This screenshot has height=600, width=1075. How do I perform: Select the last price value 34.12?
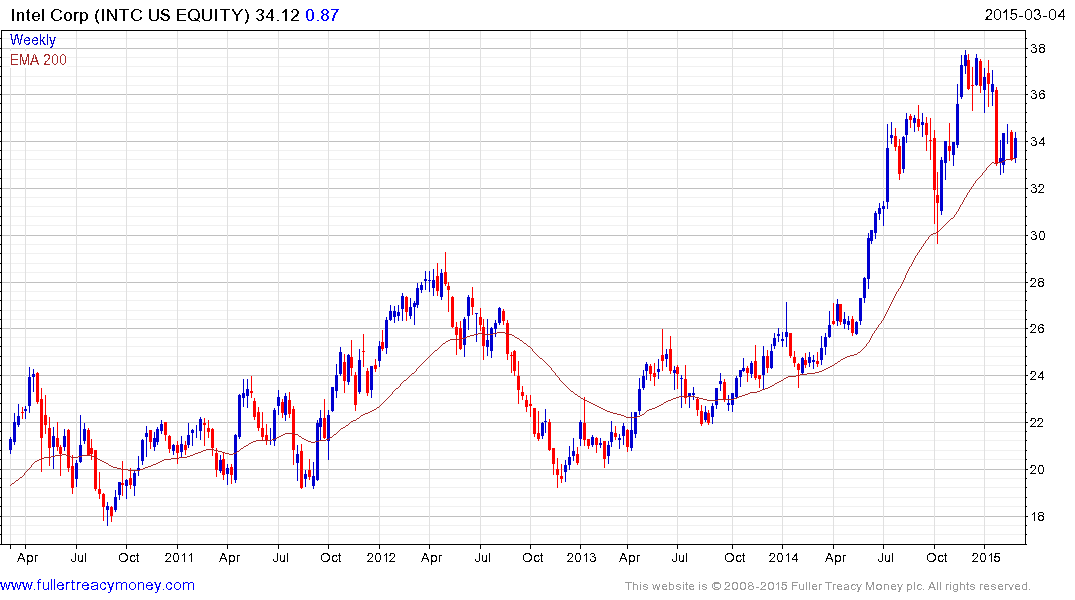coord(278,15)
